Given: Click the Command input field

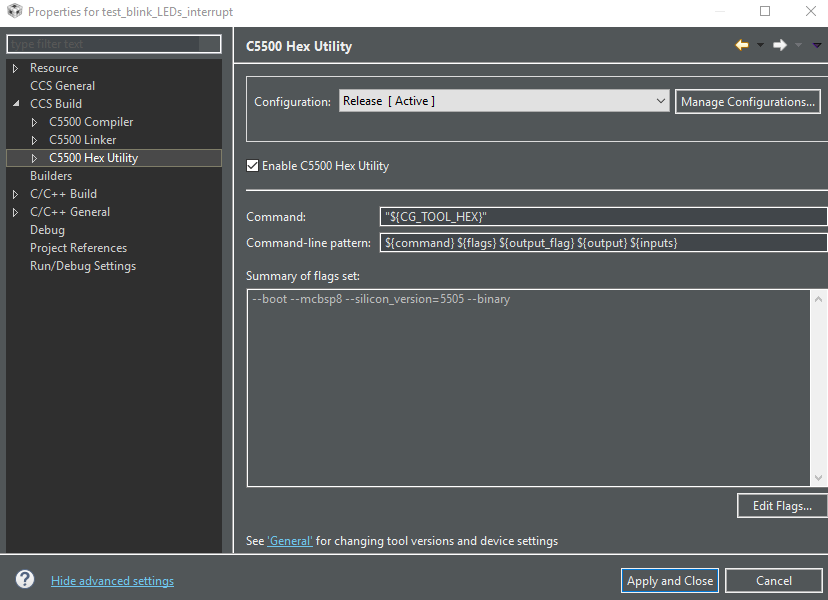Looking at the screenshot, I should pyautogui.click(x=603, y=217).
